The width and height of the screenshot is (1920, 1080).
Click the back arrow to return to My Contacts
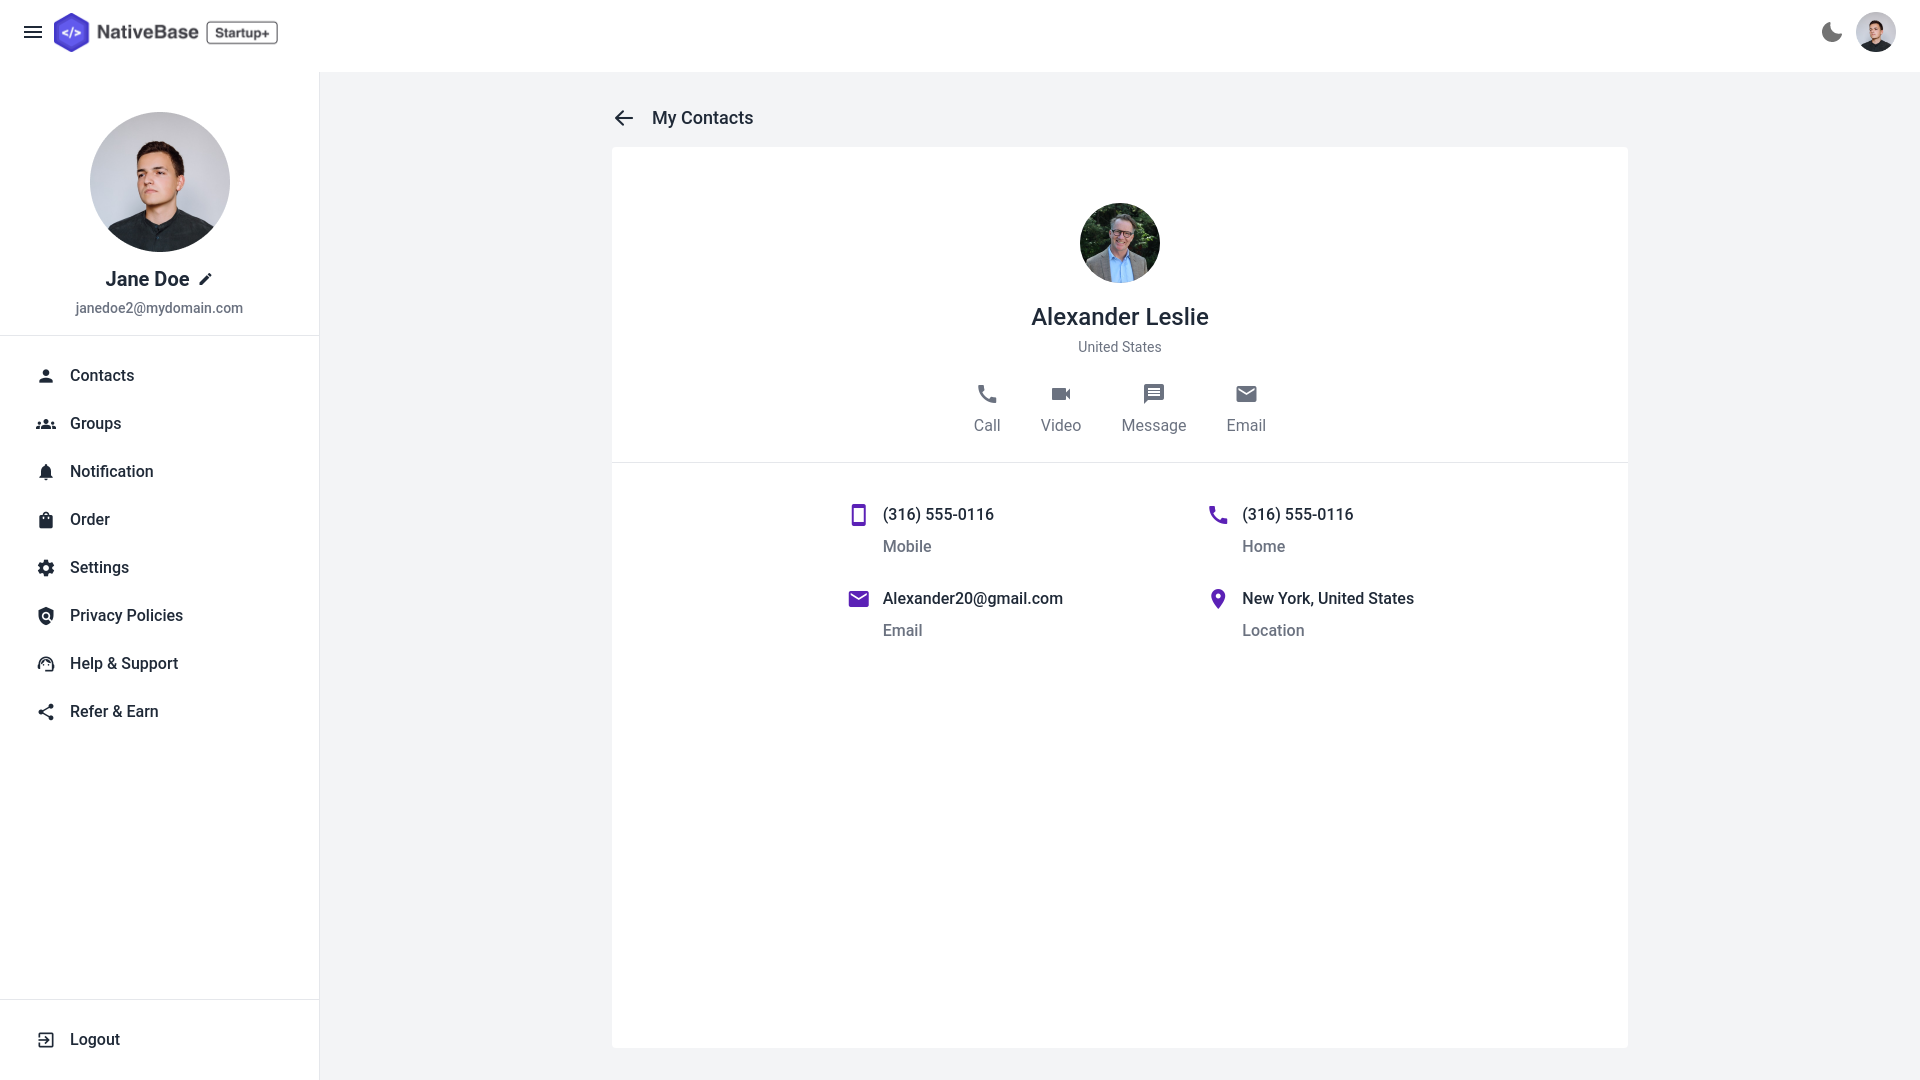[x=624, y=117]
